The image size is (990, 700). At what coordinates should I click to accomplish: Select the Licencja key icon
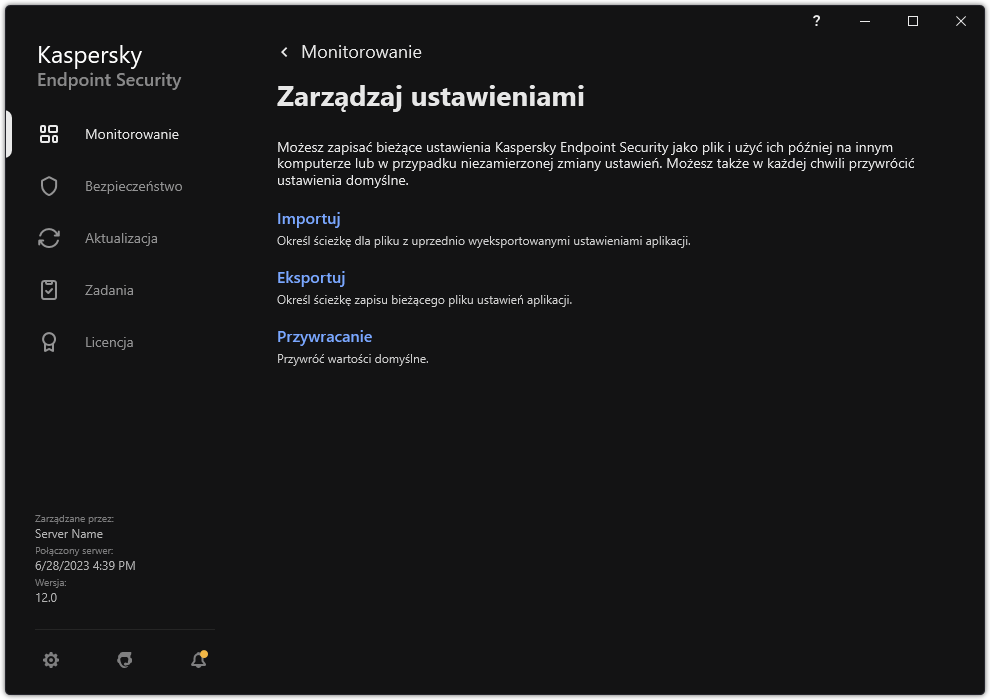click(x=47, y=341)
